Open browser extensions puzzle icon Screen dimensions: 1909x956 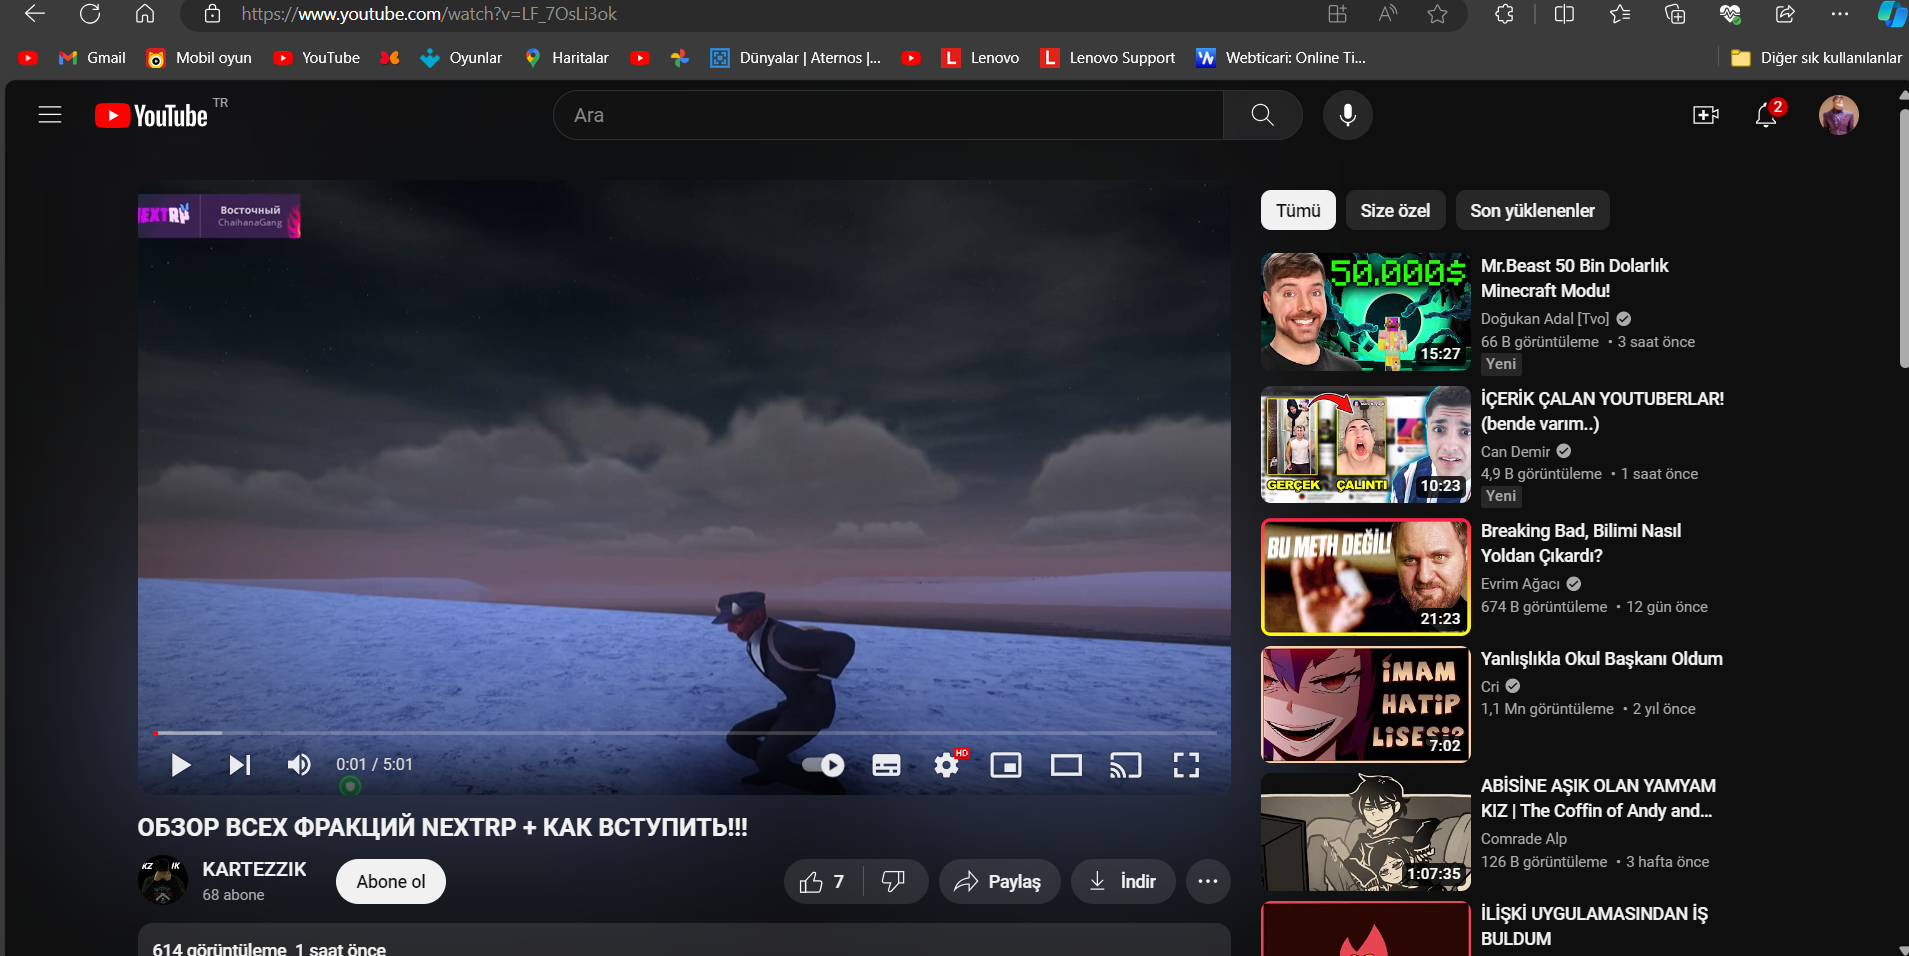pyautogui.click(x=1504, y=14)
